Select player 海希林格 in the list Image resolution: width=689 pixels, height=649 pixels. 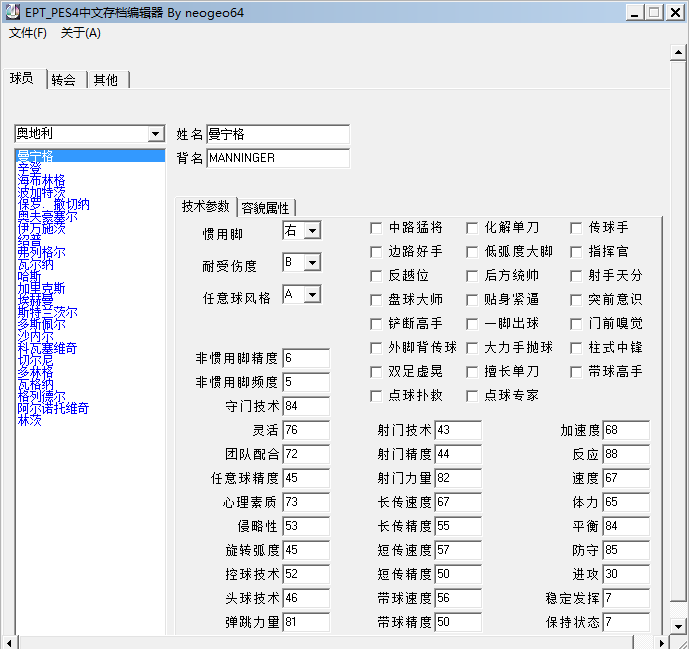[x=42, y=181]
